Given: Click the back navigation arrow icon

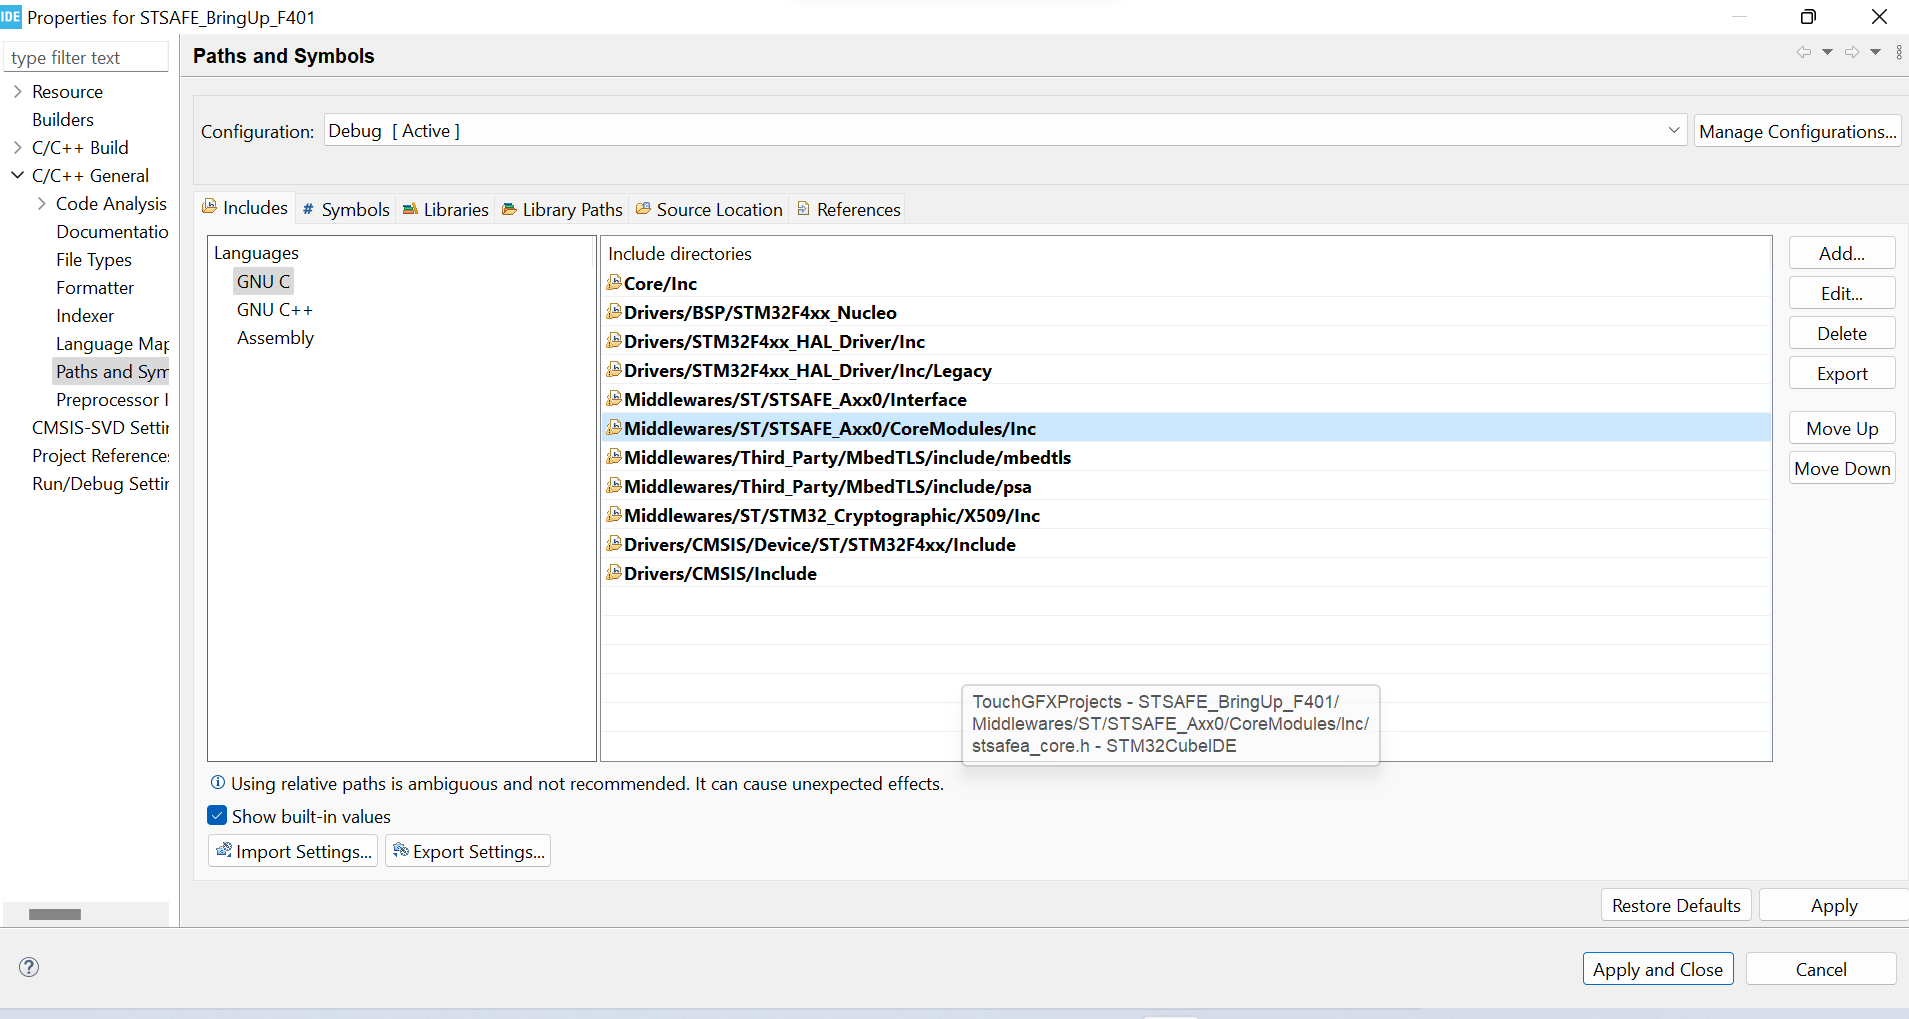Looking at the screenshot, I should pos(1803,52).
